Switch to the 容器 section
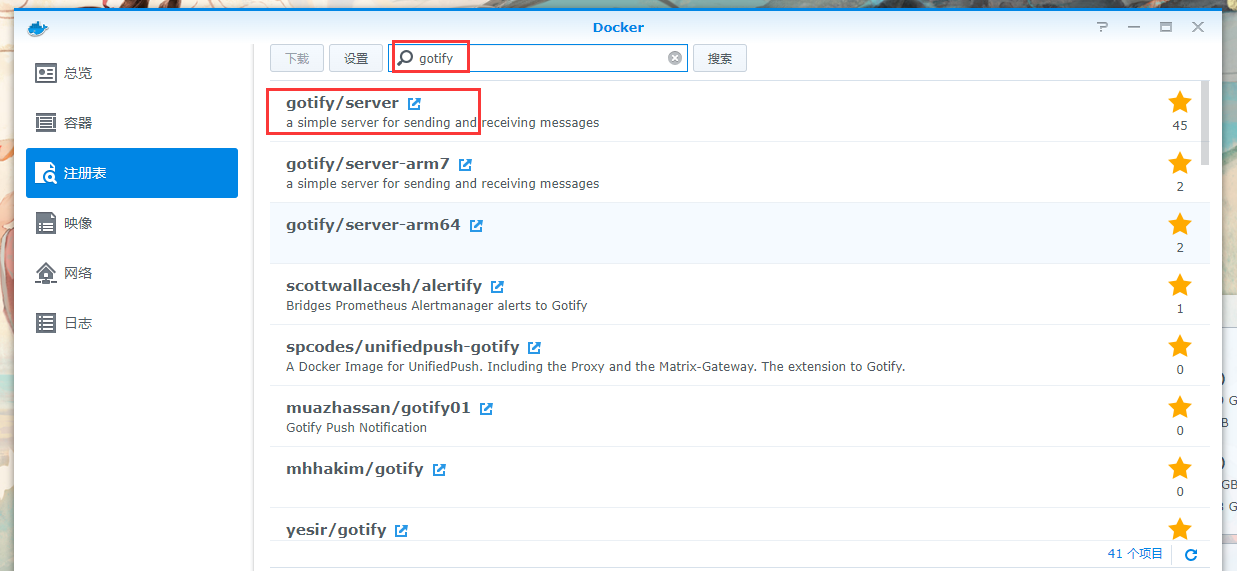The width and height of the screenshot is (1237, 571). click(132, 123)
